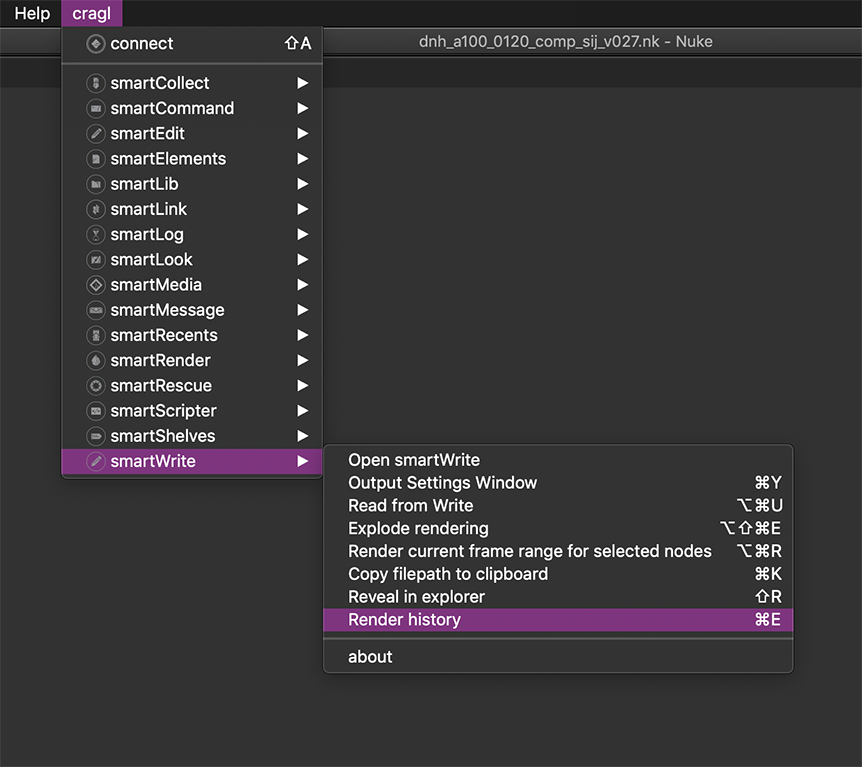Expand the smartCommand submenu arrow
The height and width of the screenshot is (767, 862).
pyautogui.click(x=302, y=109)
